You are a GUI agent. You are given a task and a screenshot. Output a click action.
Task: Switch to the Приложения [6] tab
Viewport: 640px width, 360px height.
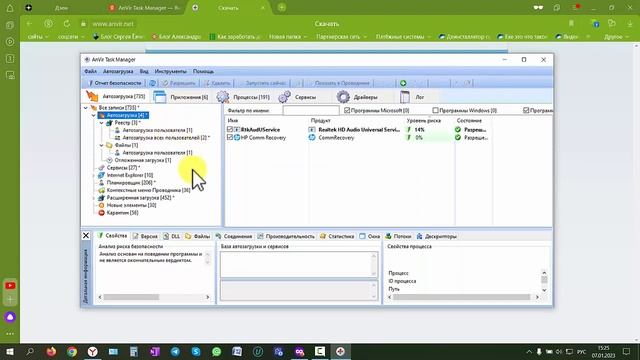tap(181, 97)
